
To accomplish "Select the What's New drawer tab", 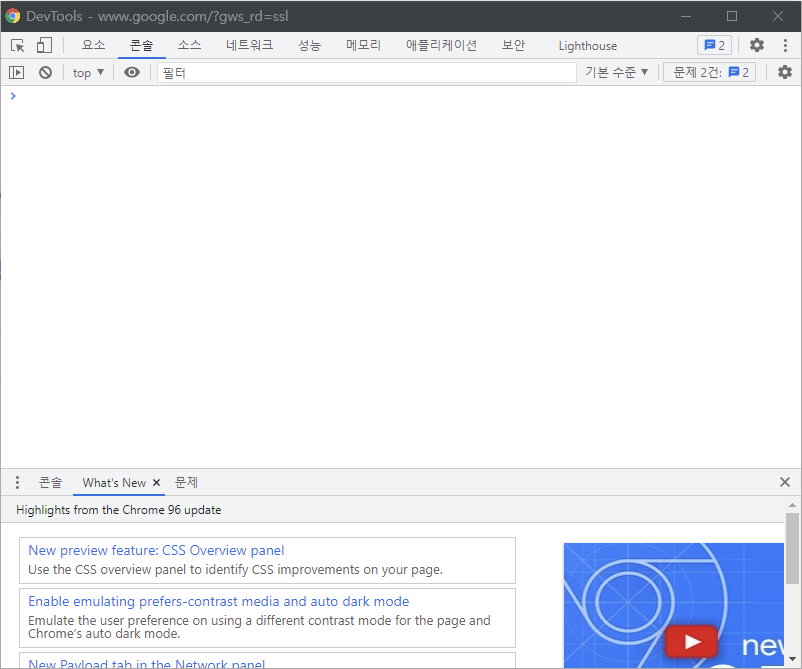I will (x=114, y=482).
